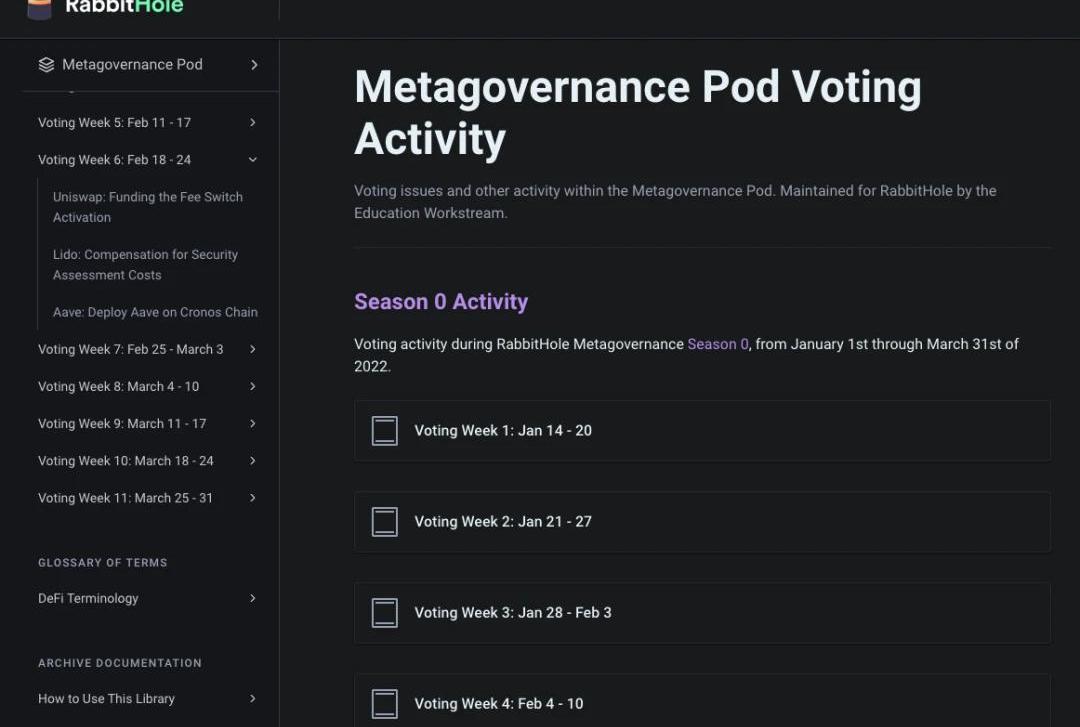
Task: Follow the purple Season 0 link
Action: pos(718,344)
